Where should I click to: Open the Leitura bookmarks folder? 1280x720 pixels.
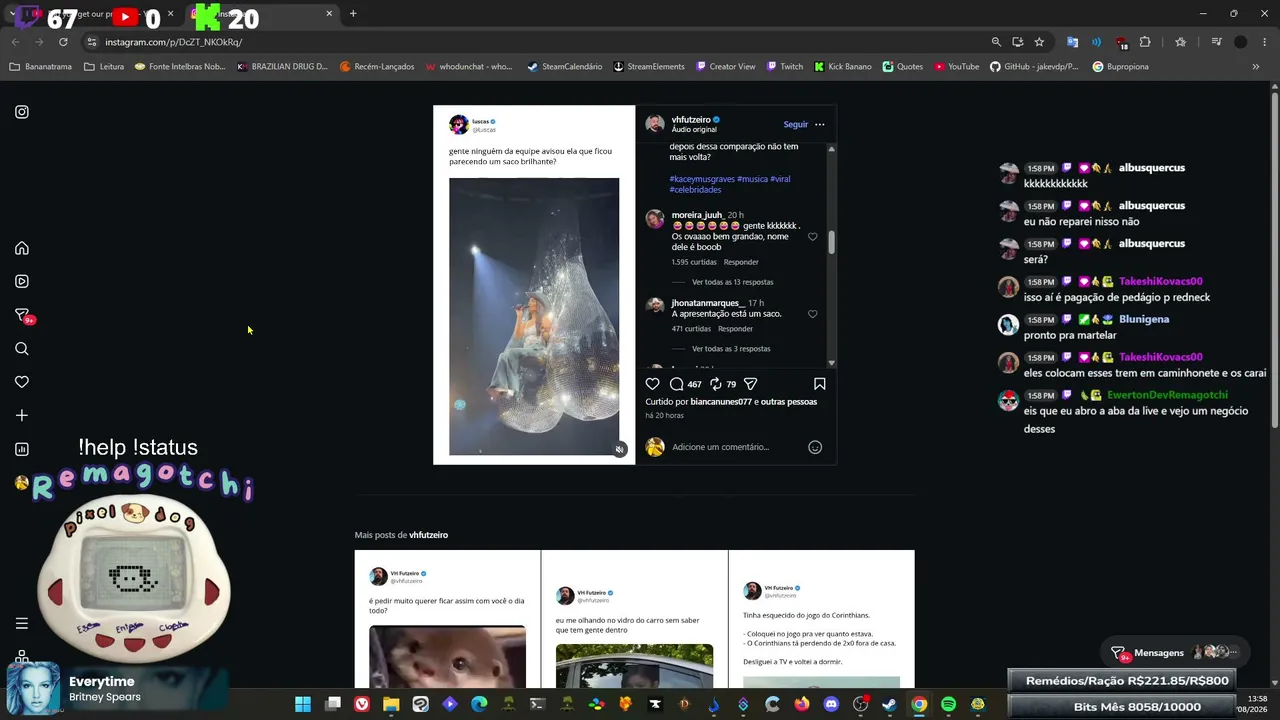pyautogui.click(x=104, y=67)
